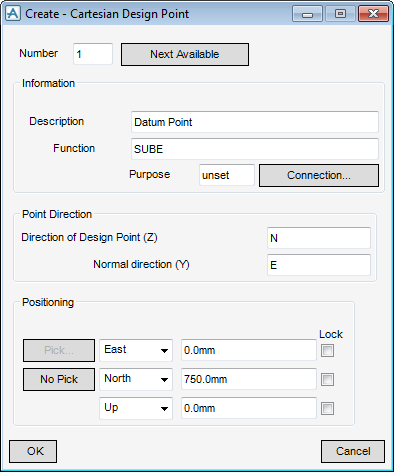394x472 pixels.
Task: Enable the Lock checkbox for East
Action: [x=327, y=350]
